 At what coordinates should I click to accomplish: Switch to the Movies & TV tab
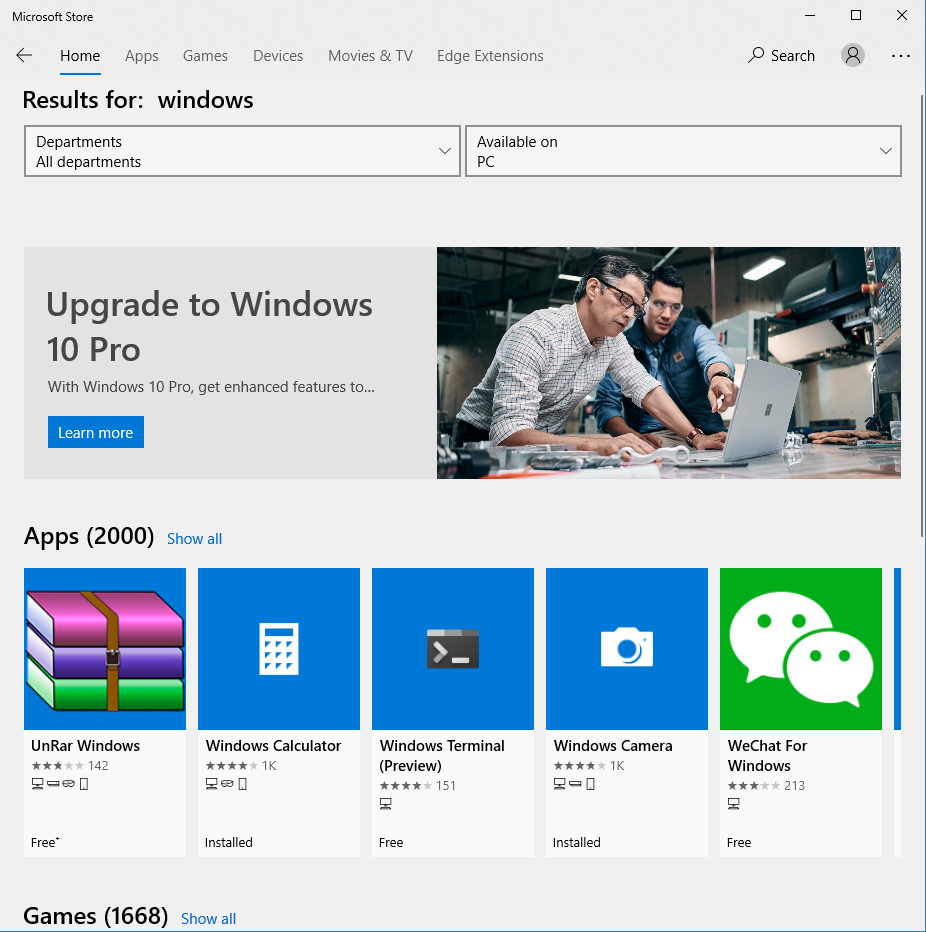[370, 56]
